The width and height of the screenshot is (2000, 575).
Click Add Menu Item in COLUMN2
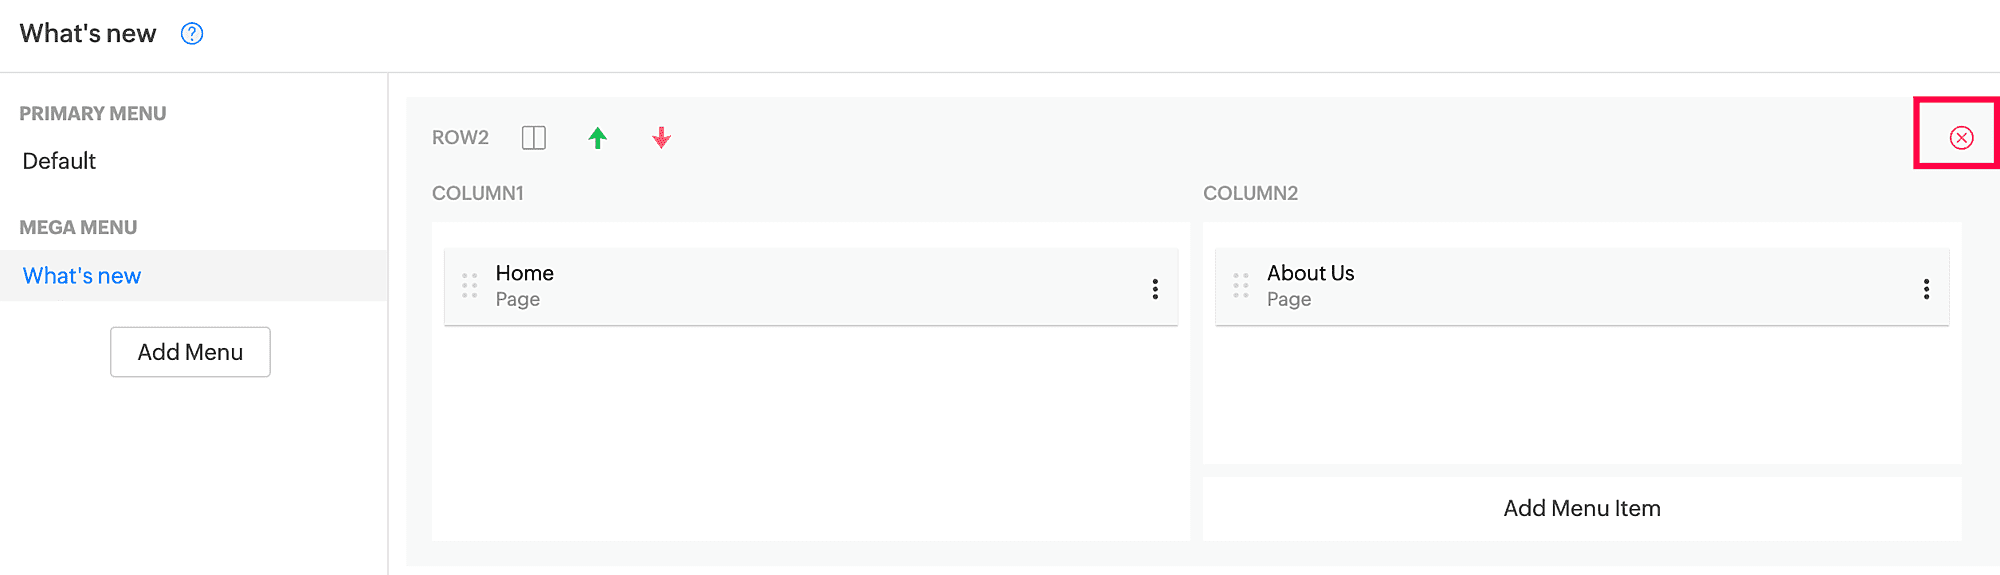(x=1581, y=508)
